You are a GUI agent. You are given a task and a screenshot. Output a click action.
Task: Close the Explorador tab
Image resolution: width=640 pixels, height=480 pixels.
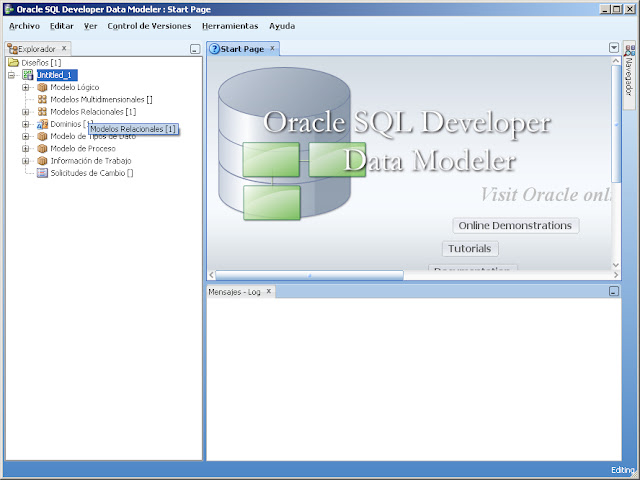(x=64, y=48)
